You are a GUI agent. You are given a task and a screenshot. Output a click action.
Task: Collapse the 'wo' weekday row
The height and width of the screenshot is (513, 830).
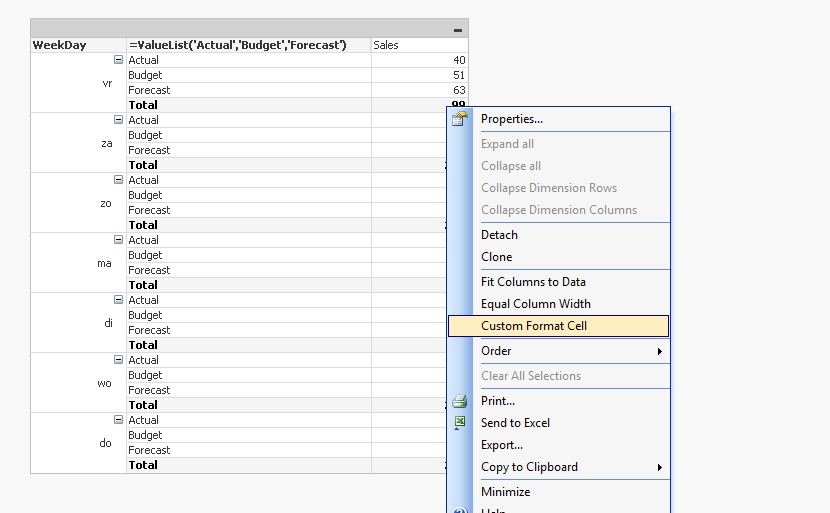pos(120,360)
